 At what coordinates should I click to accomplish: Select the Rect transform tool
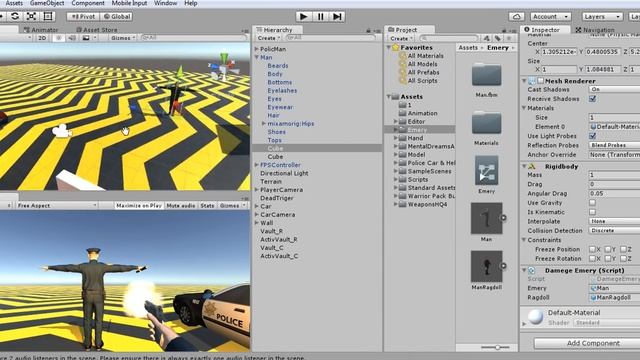[48, 16]
